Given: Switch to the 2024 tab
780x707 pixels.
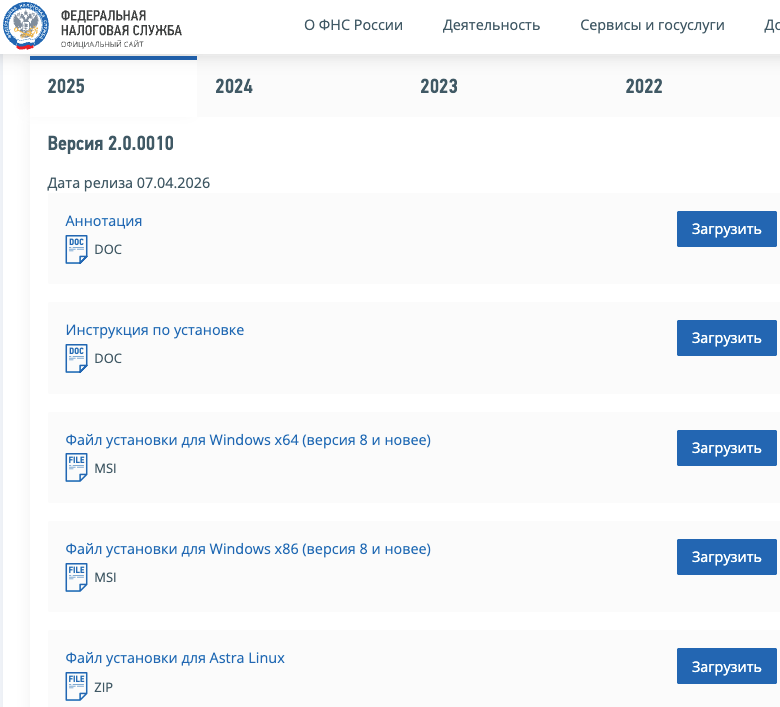Looking at the screenshot, I should tap(234, 87).
